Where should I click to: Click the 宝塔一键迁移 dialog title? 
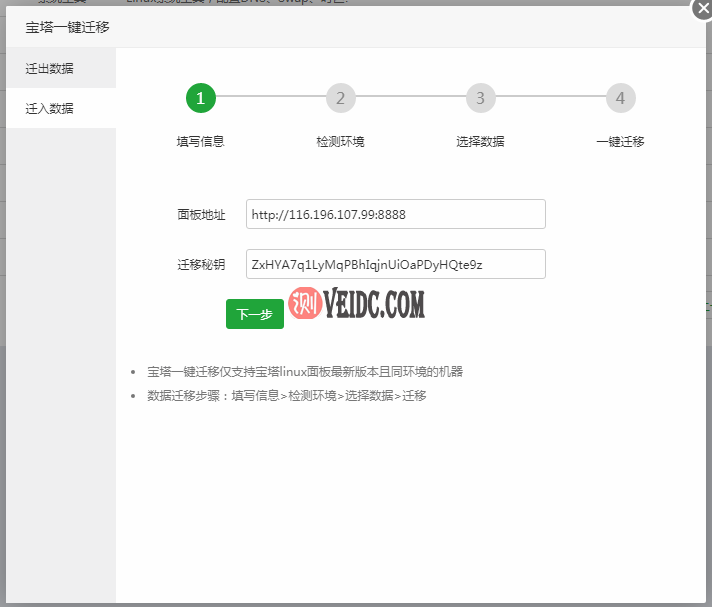(67, 27)
